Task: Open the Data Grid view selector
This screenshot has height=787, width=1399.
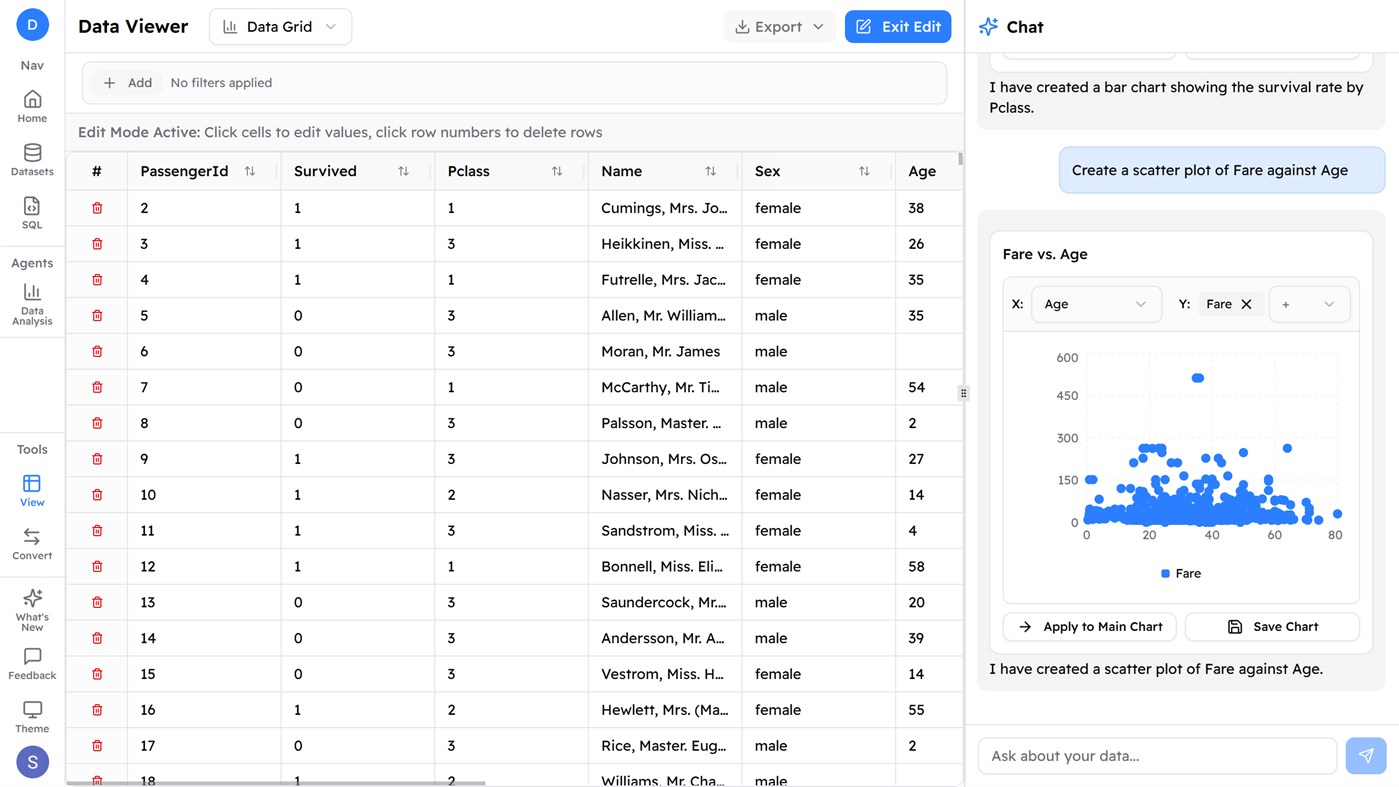Action: pos(280,26)
